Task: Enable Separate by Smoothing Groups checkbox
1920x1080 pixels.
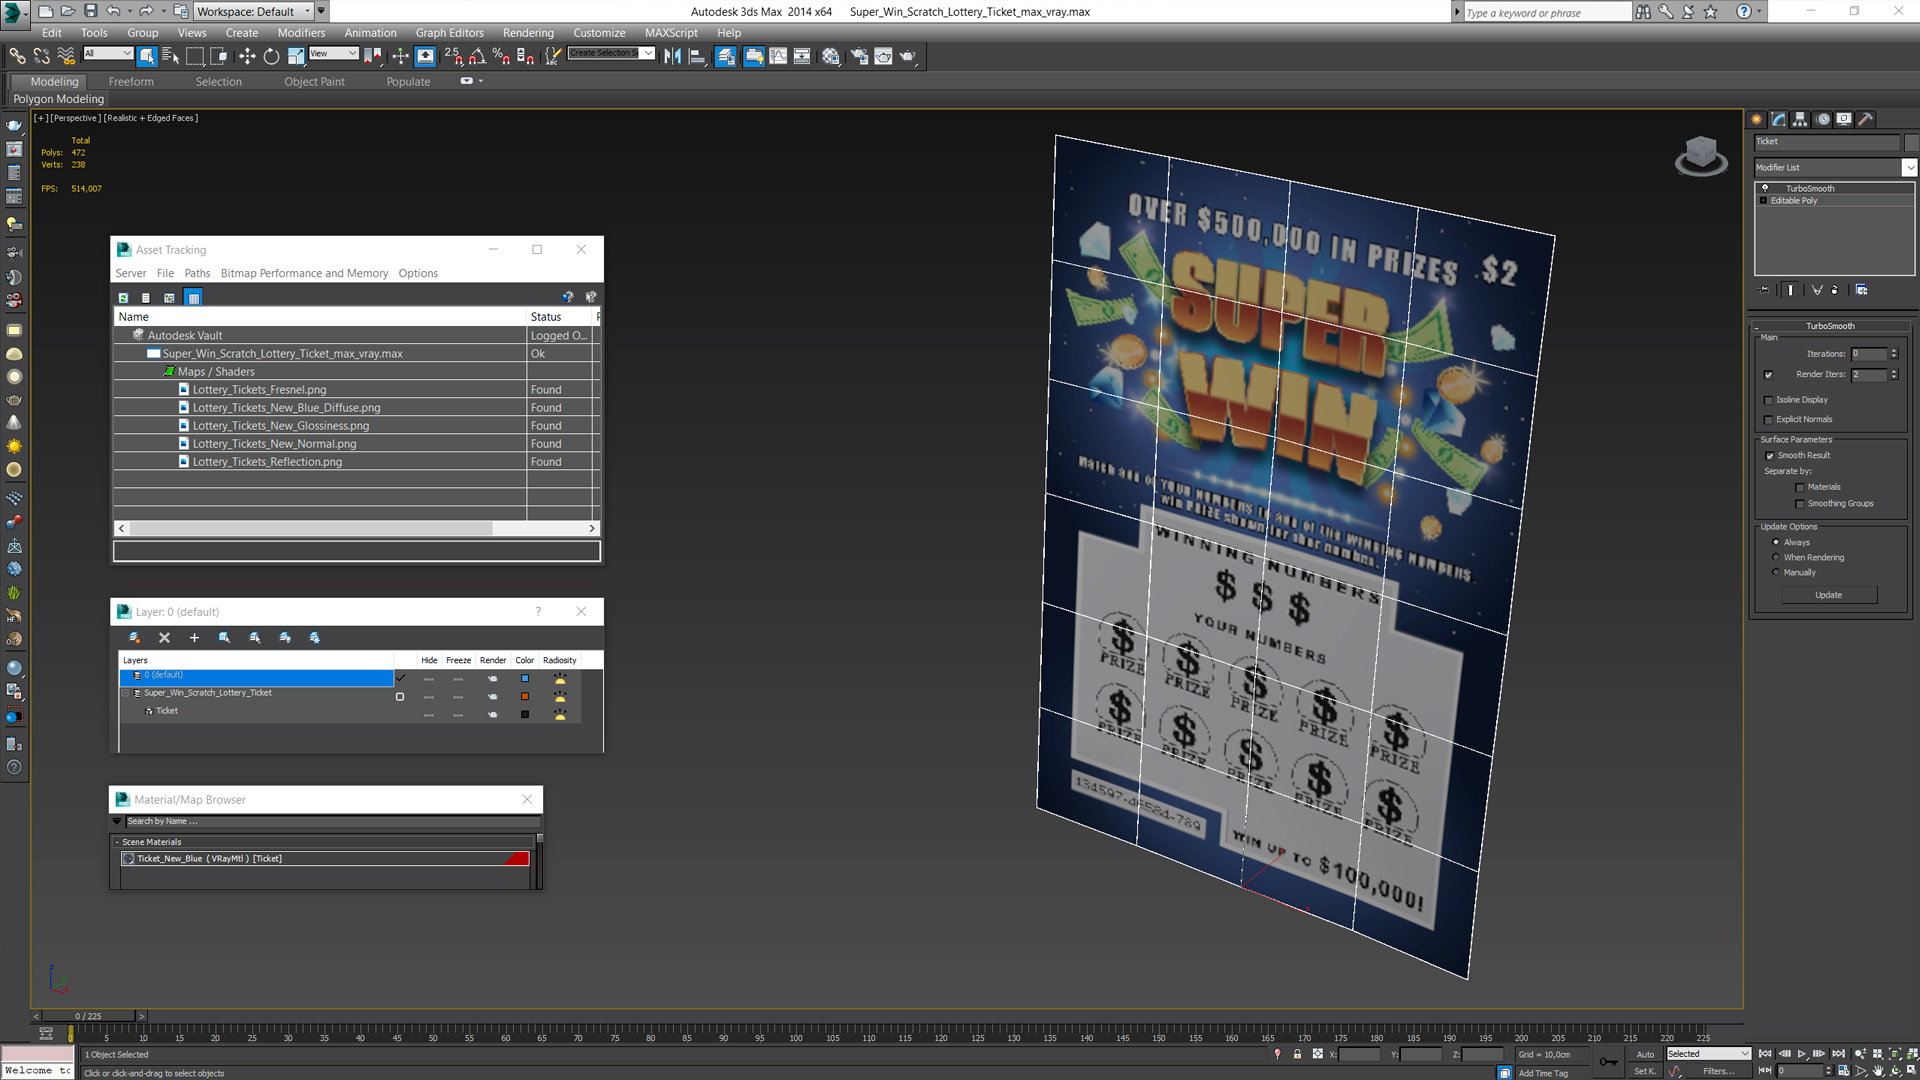Action: pos(1800,504)
